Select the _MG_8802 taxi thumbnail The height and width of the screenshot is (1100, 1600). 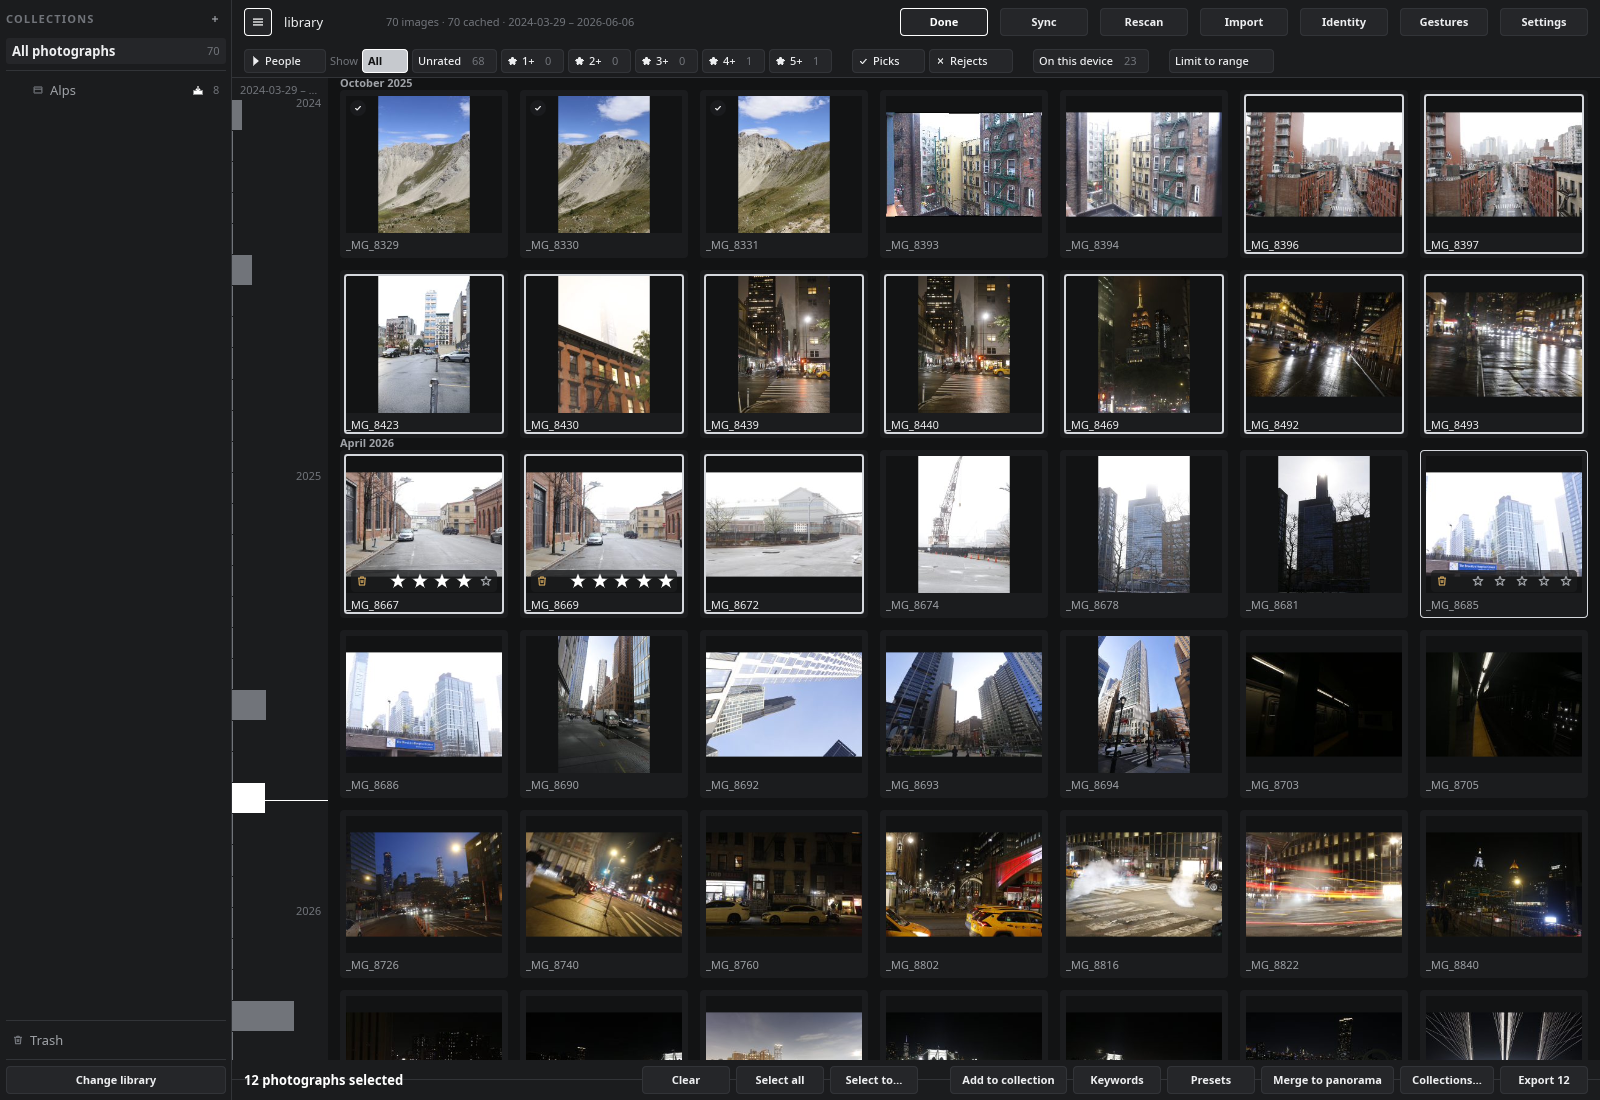pos(964,894)
